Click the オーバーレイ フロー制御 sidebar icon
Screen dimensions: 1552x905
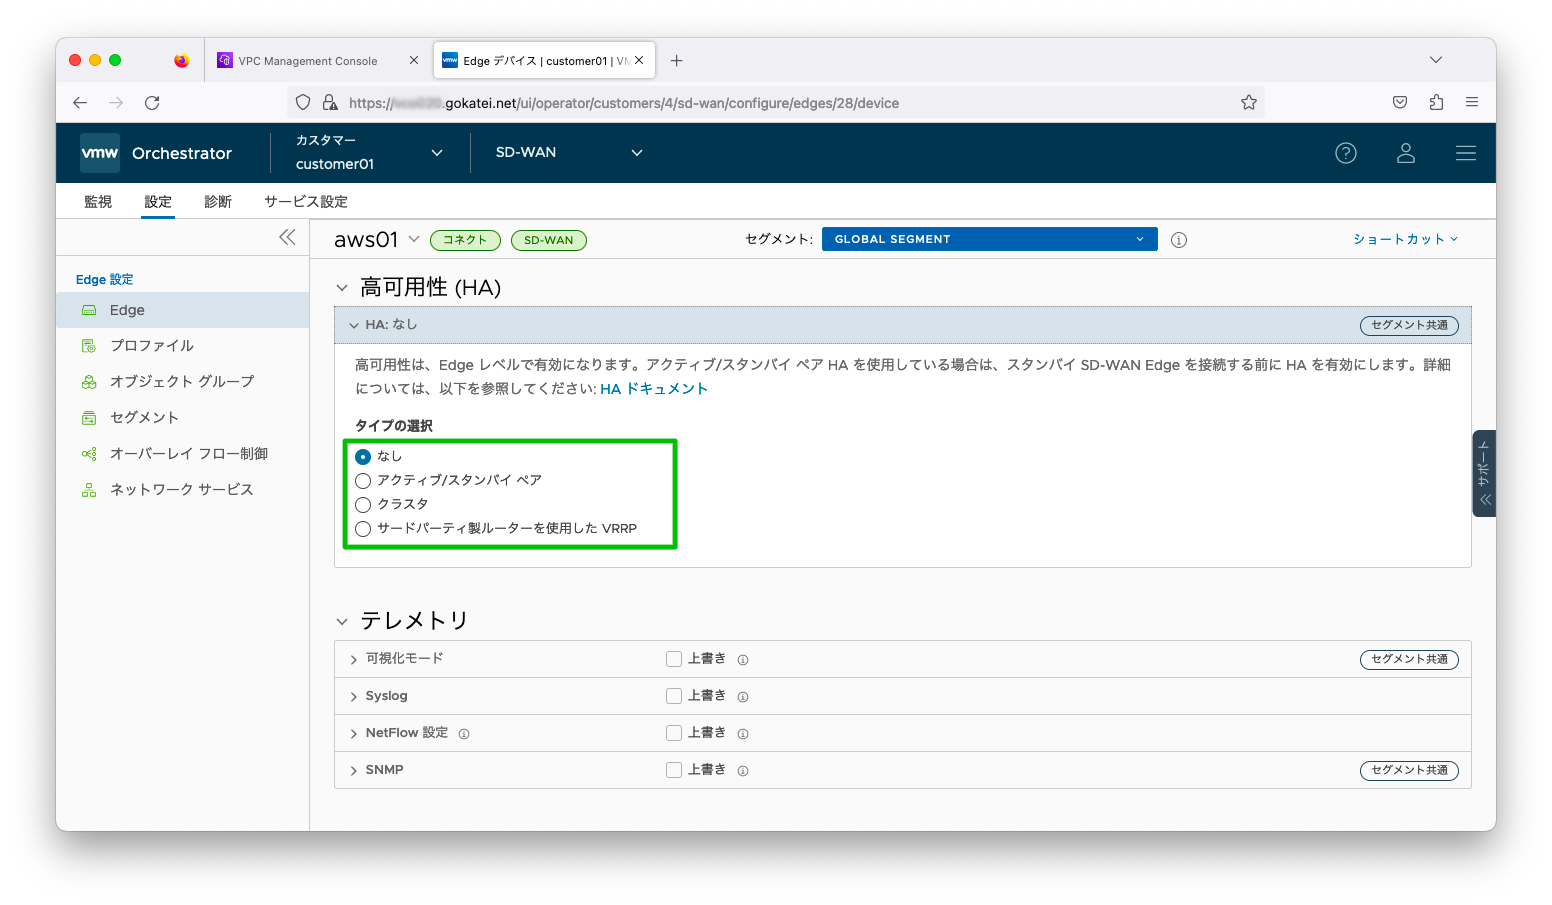pyautogui.click(x=89, y=454)
